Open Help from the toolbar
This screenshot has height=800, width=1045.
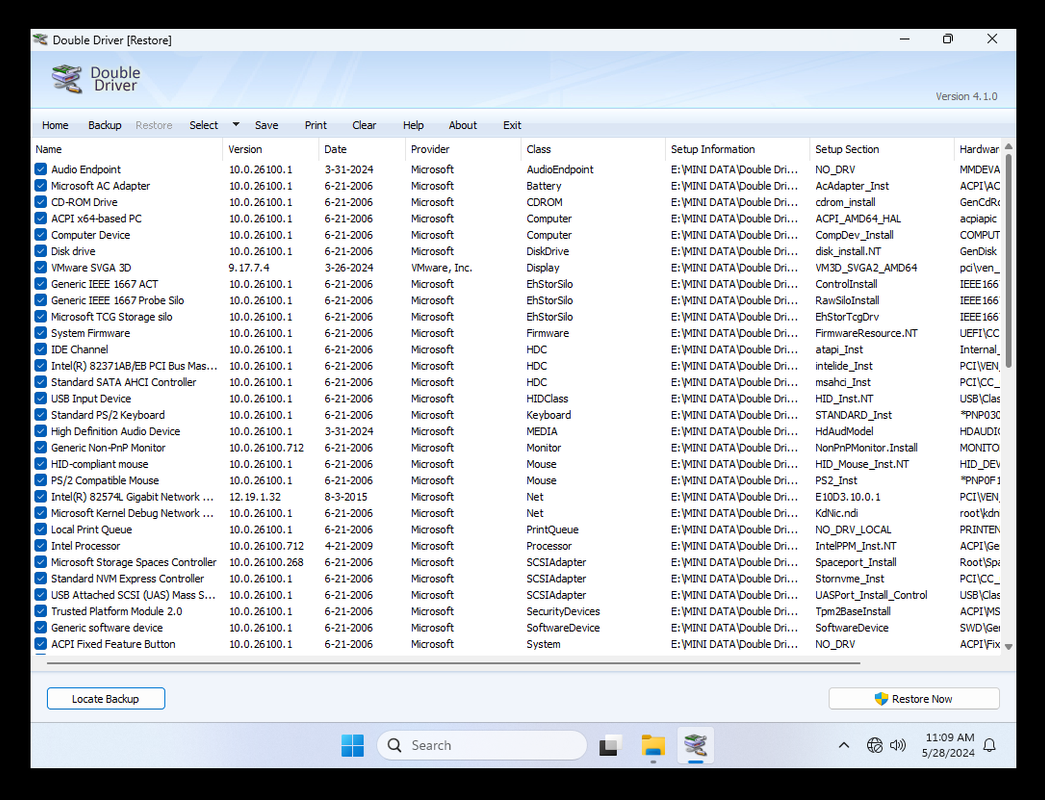pyautogui.click(x=413, y=125)
